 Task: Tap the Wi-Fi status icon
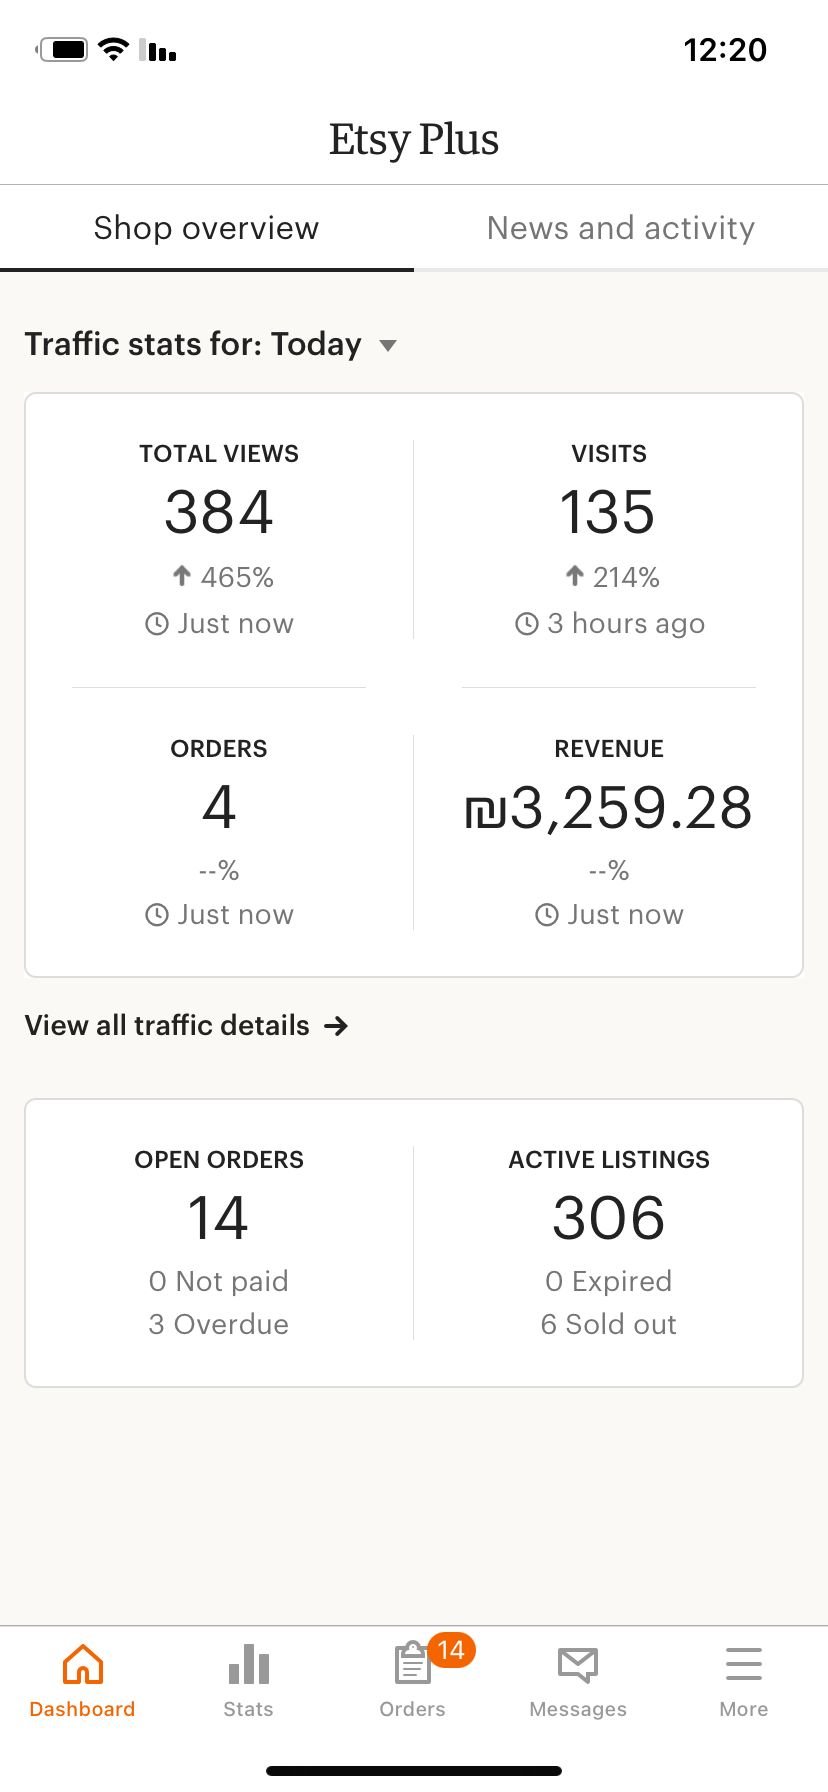click(x=114, y=49)
